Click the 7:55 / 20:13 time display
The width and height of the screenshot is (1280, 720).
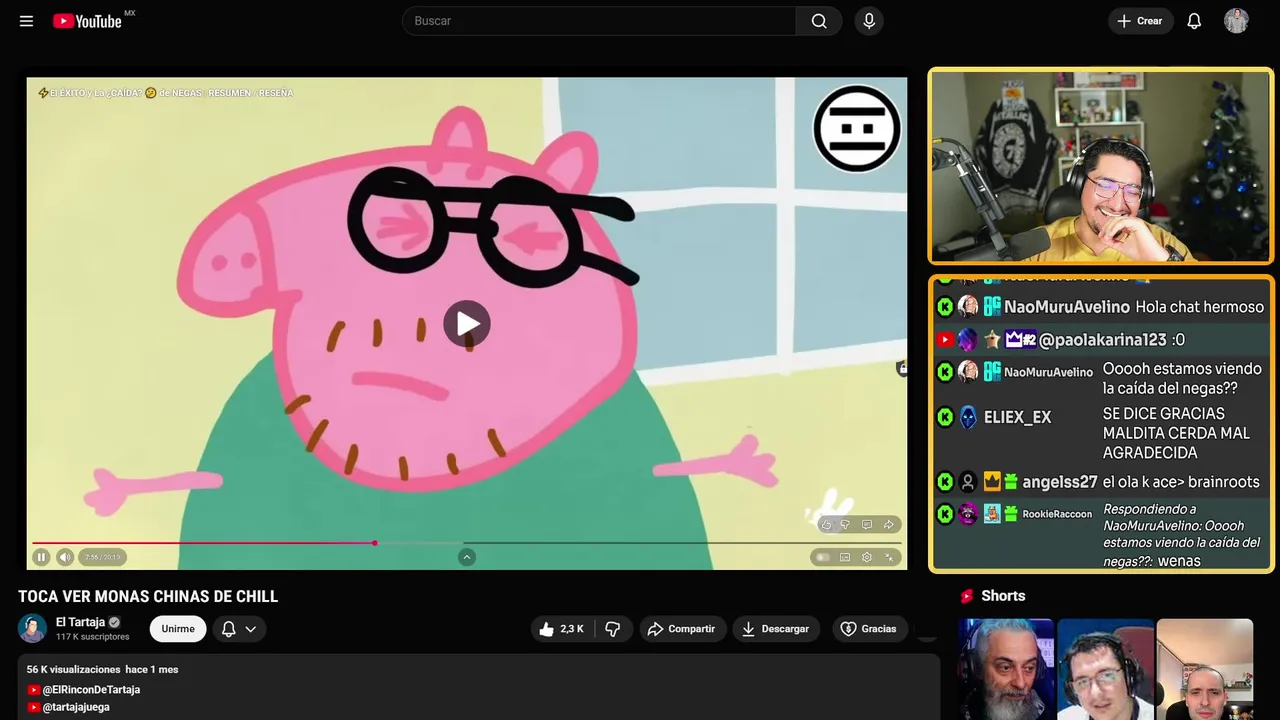click(102, 557)
